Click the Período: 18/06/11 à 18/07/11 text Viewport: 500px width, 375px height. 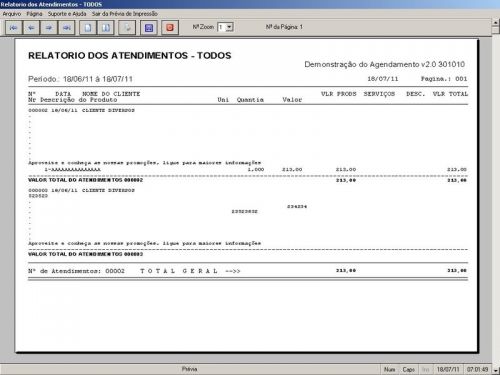click(80, 79)
